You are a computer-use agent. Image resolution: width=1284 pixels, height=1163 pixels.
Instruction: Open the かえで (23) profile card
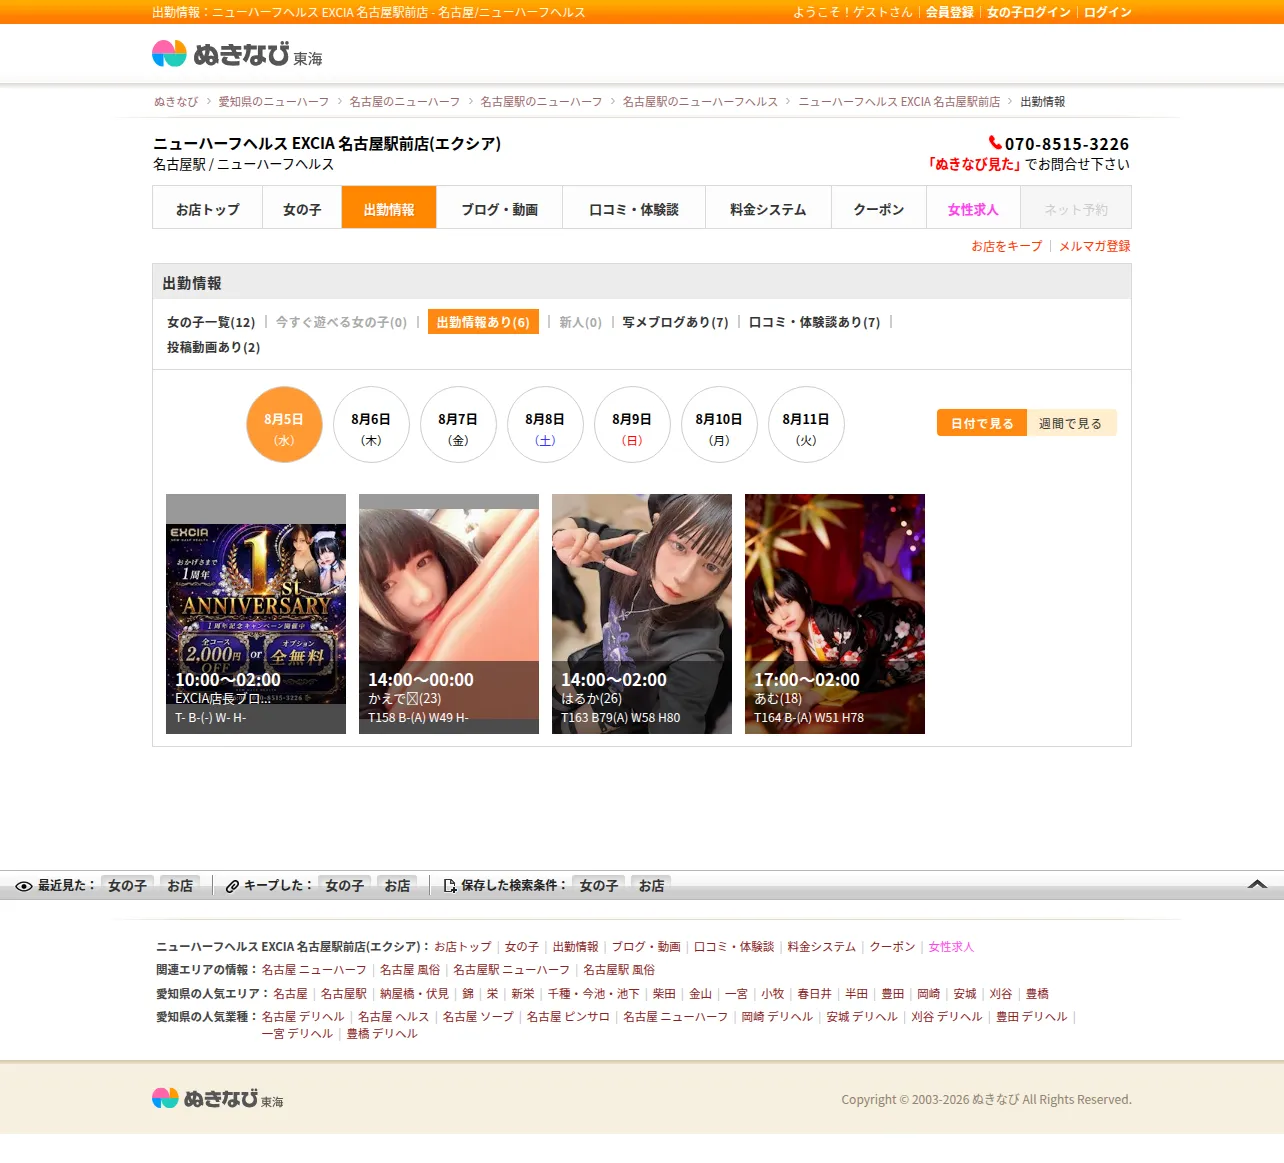449,614
